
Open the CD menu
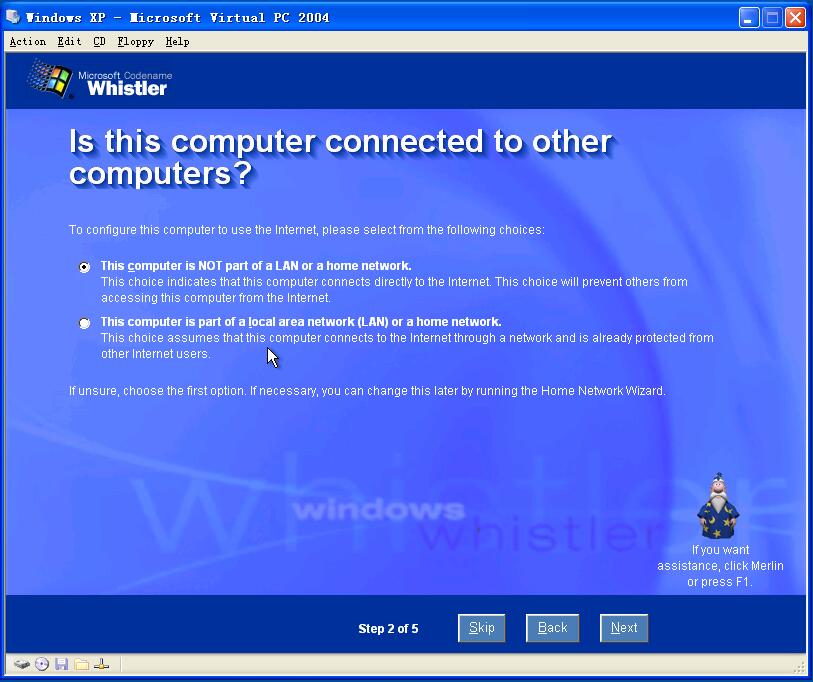pyautogui.click(x=99, y=41)
